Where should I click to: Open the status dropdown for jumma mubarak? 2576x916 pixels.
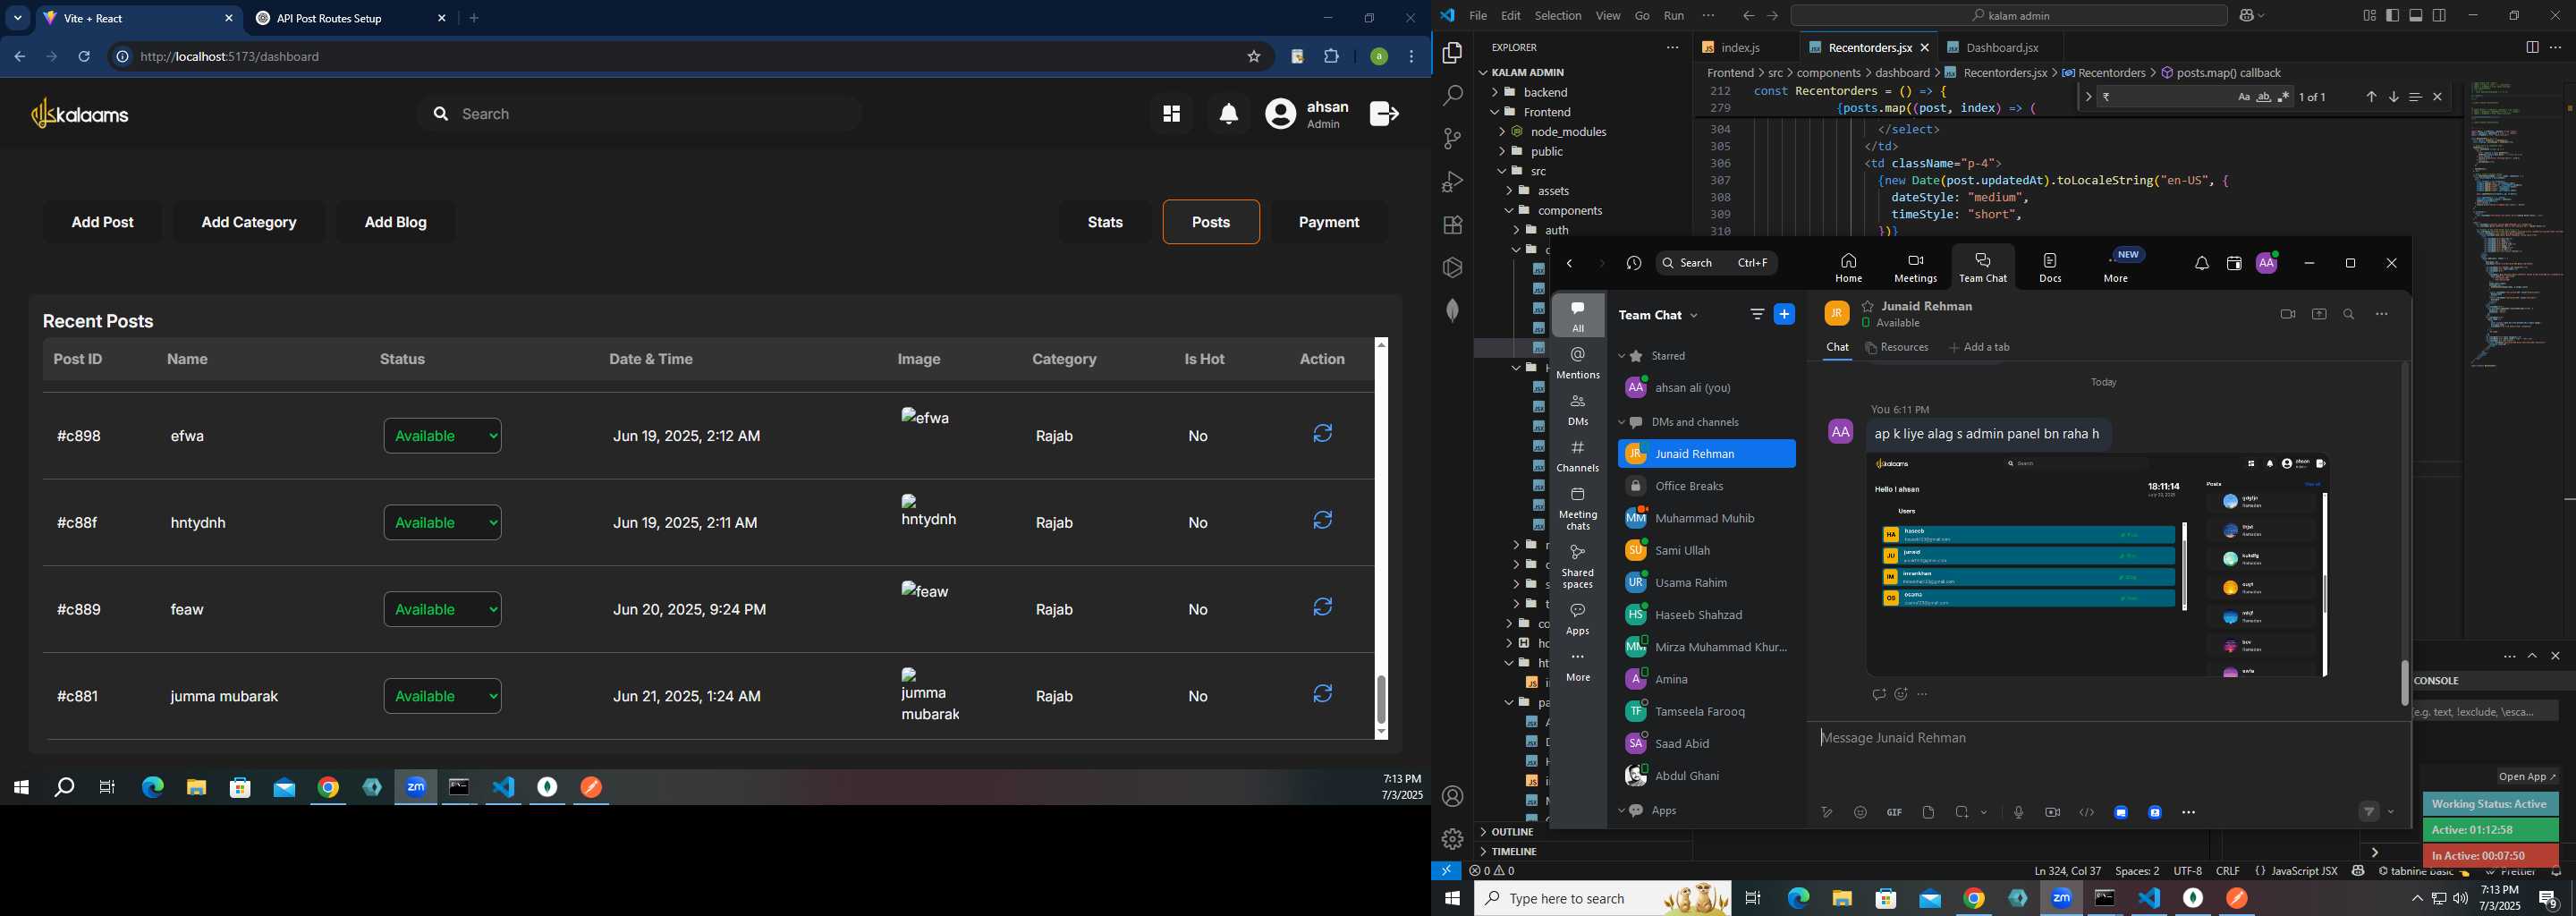[x=442, y=696]
